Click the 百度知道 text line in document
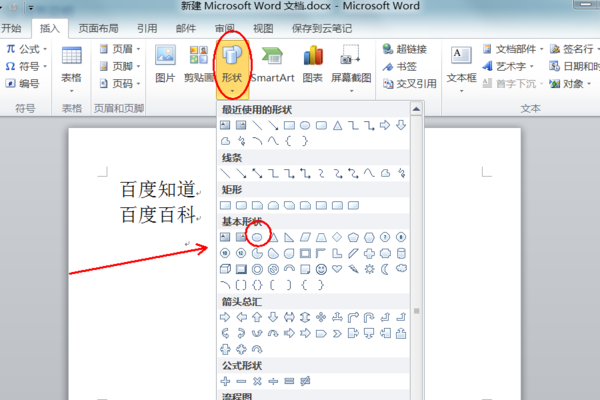Viewport: 600px width, 400px height. coord(158,189)
